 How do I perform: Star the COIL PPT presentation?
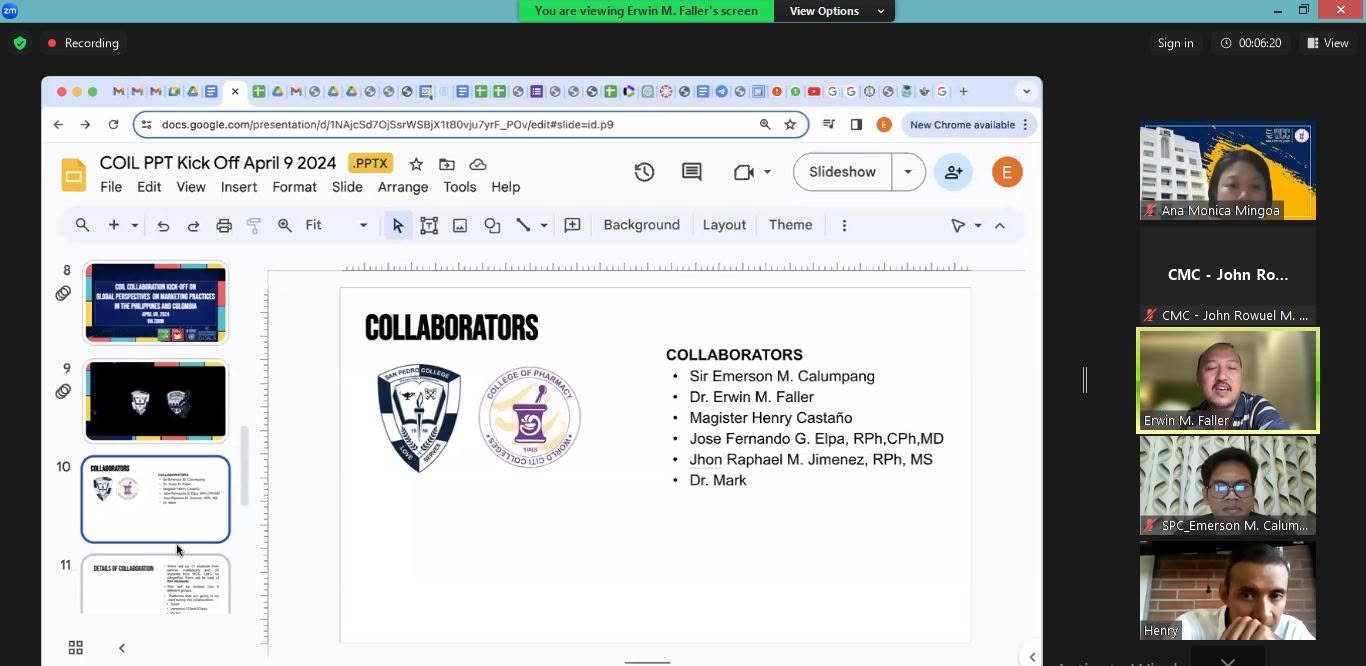pyautogui.click(x=416, y=164)
